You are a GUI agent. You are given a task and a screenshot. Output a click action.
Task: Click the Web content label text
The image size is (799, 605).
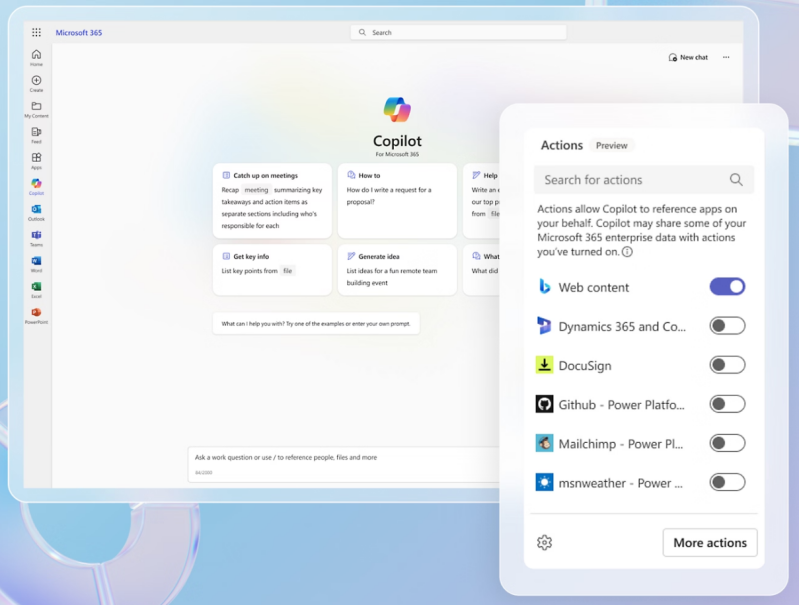point(594,287)
